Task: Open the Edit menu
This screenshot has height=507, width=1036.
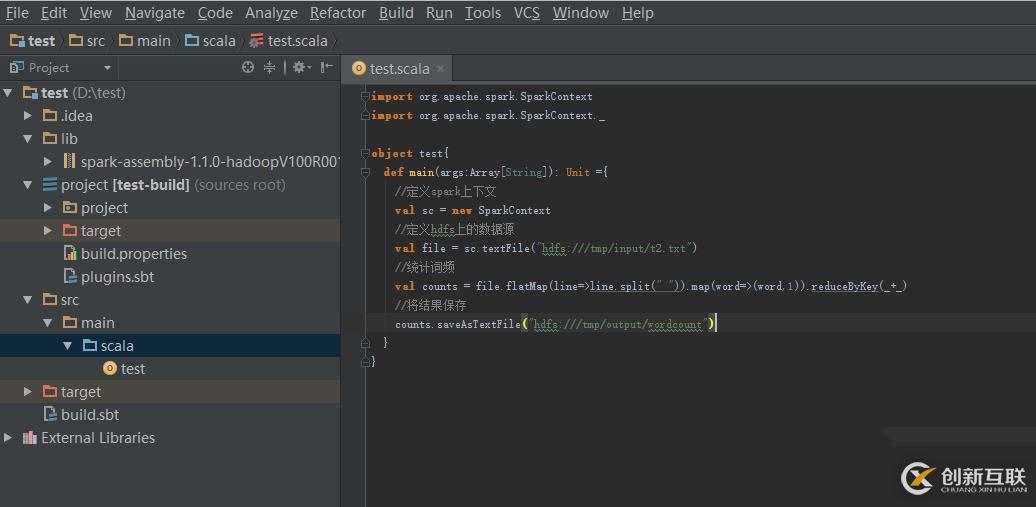Action: 54,13
